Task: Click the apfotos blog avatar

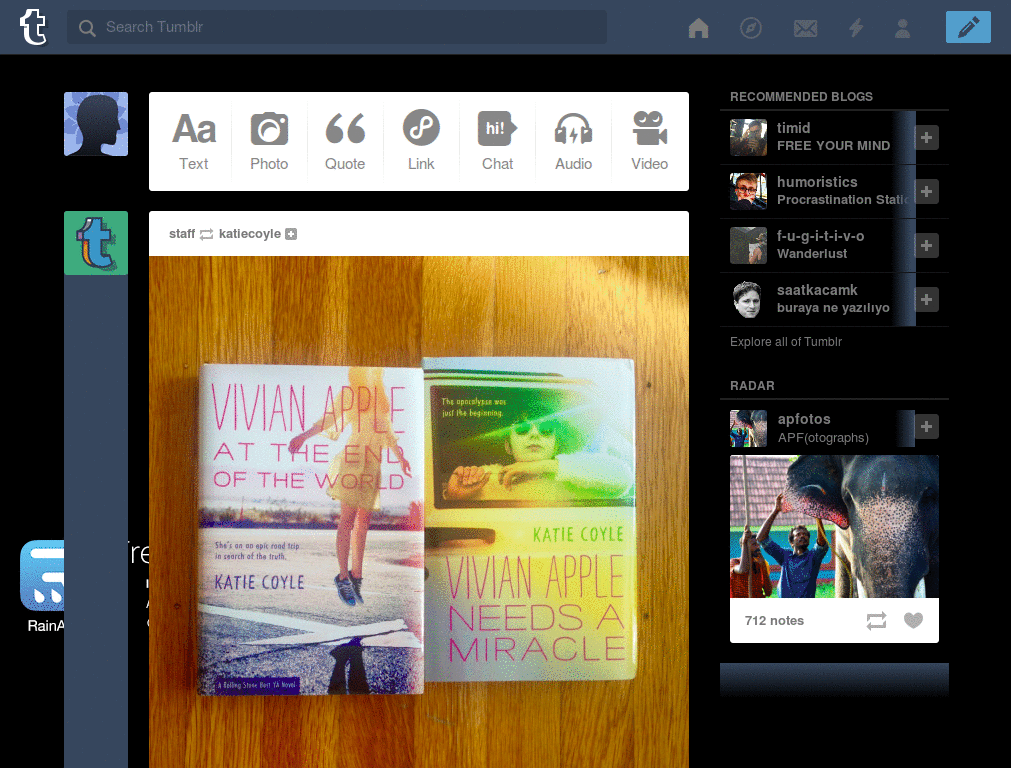Action: (x=748, y=428)
